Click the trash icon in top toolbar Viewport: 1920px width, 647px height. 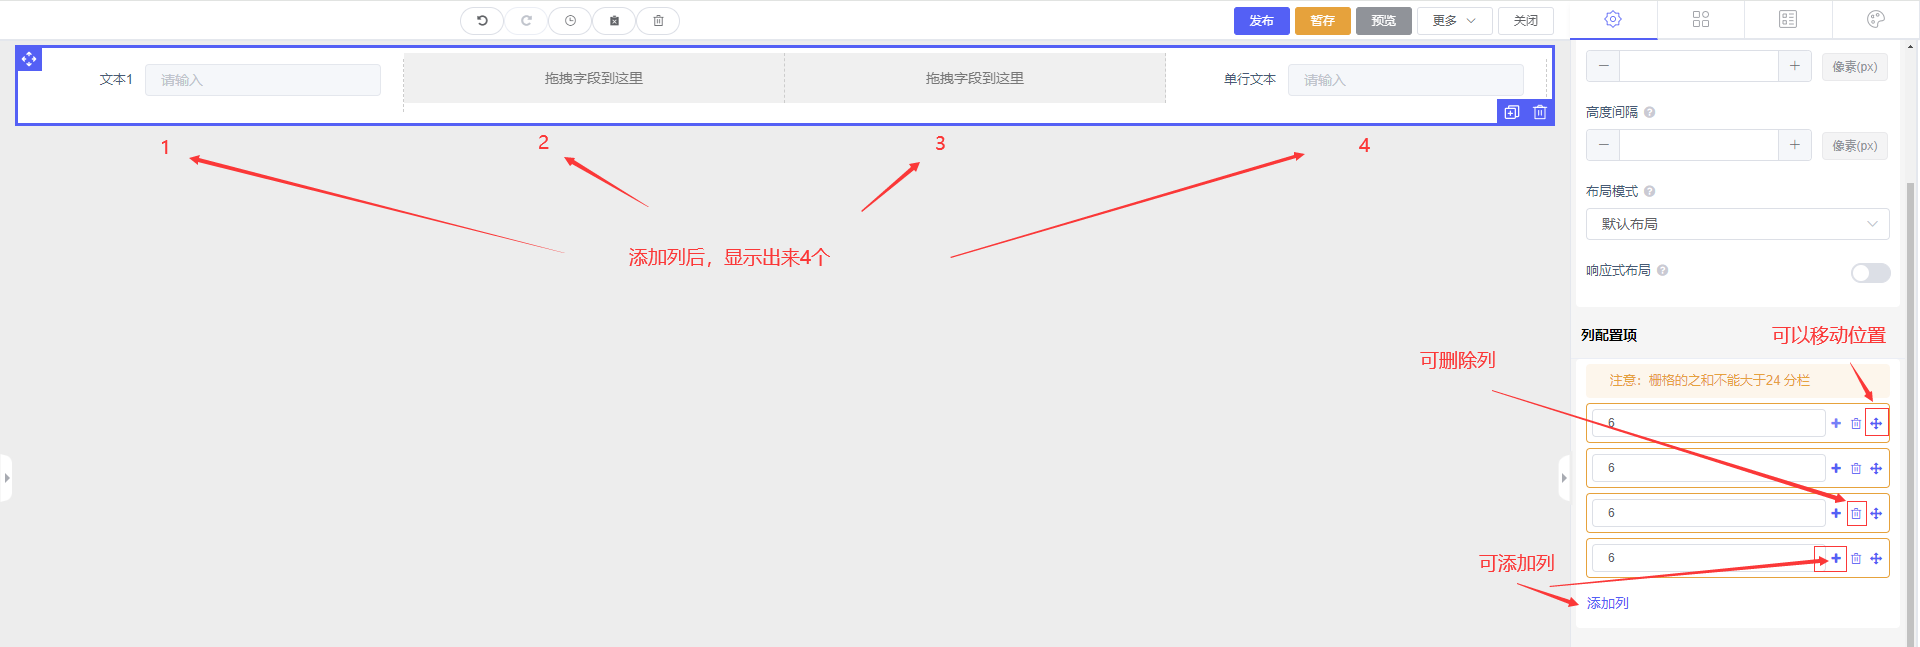click(x=658, y=20)
